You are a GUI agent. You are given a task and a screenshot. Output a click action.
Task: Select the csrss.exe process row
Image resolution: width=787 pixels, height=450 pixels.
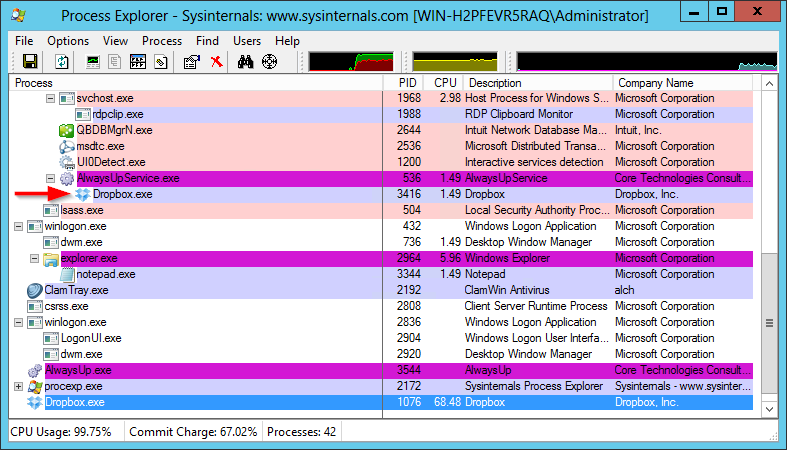(381, 306)
